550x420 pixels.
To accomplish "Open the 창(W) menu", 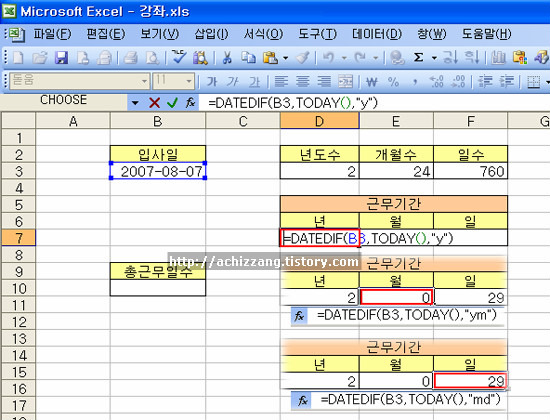I will tap(431, 34).
